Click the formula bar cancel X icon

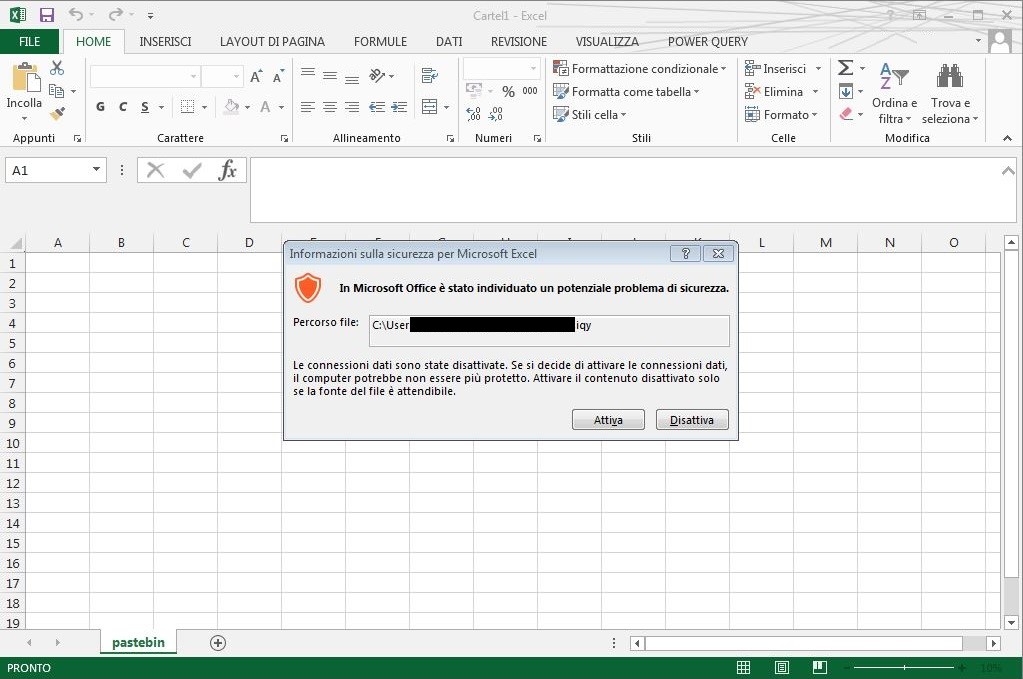point(155,170)
